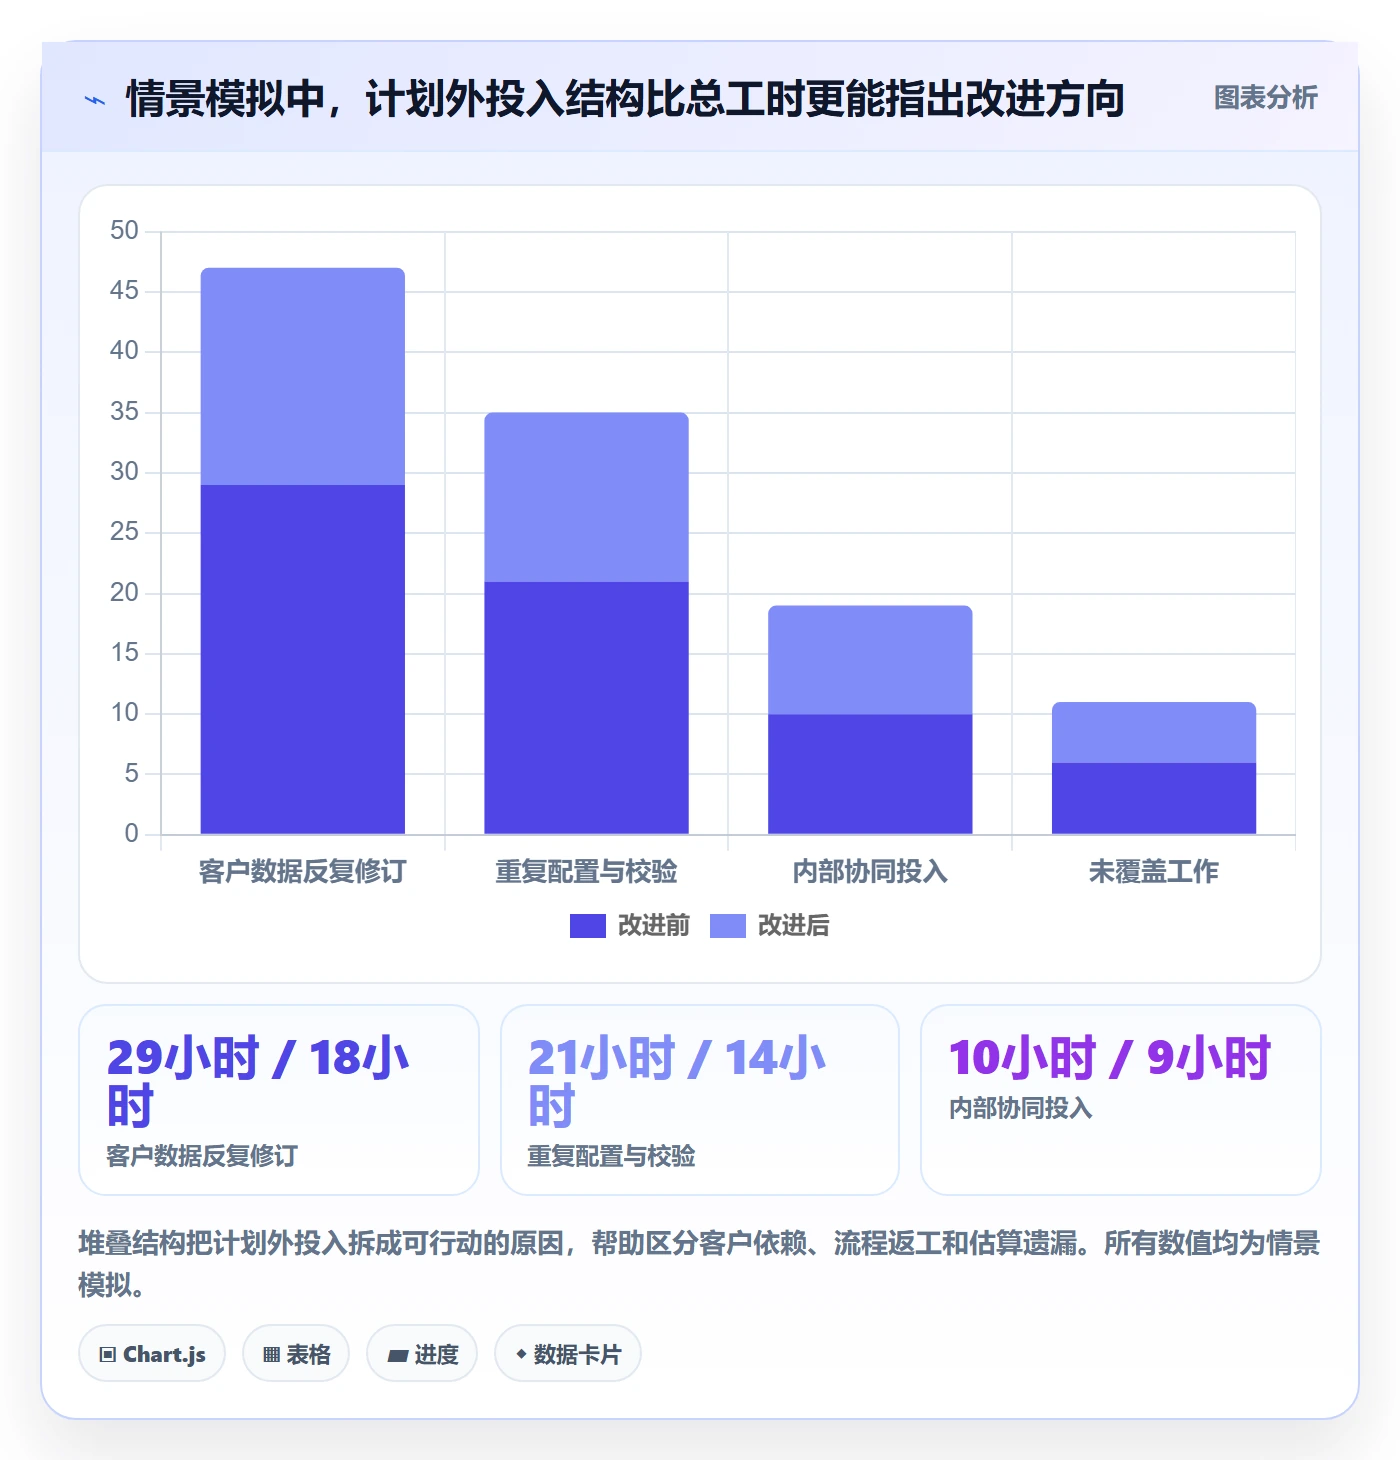The height and width of the screenshot is (1460, 1400).
Task: Click the grid icon in the 表格 chip
Action: tap(271, 1355)
